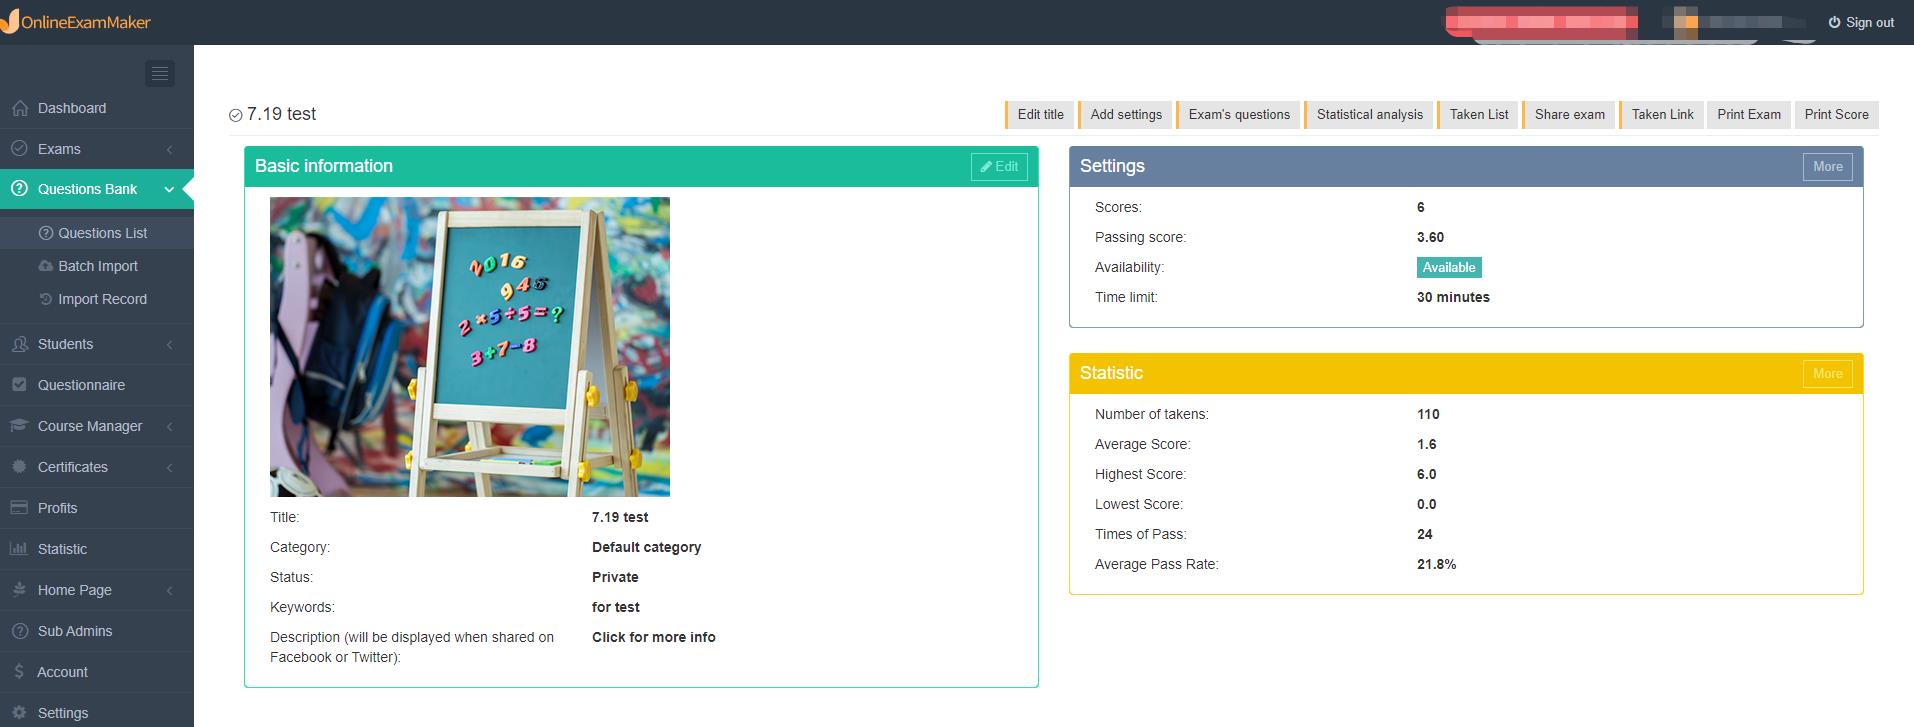1914x727 pixels.
Task: Click the Account dollar icon
Action: click(x=19, y=672)
